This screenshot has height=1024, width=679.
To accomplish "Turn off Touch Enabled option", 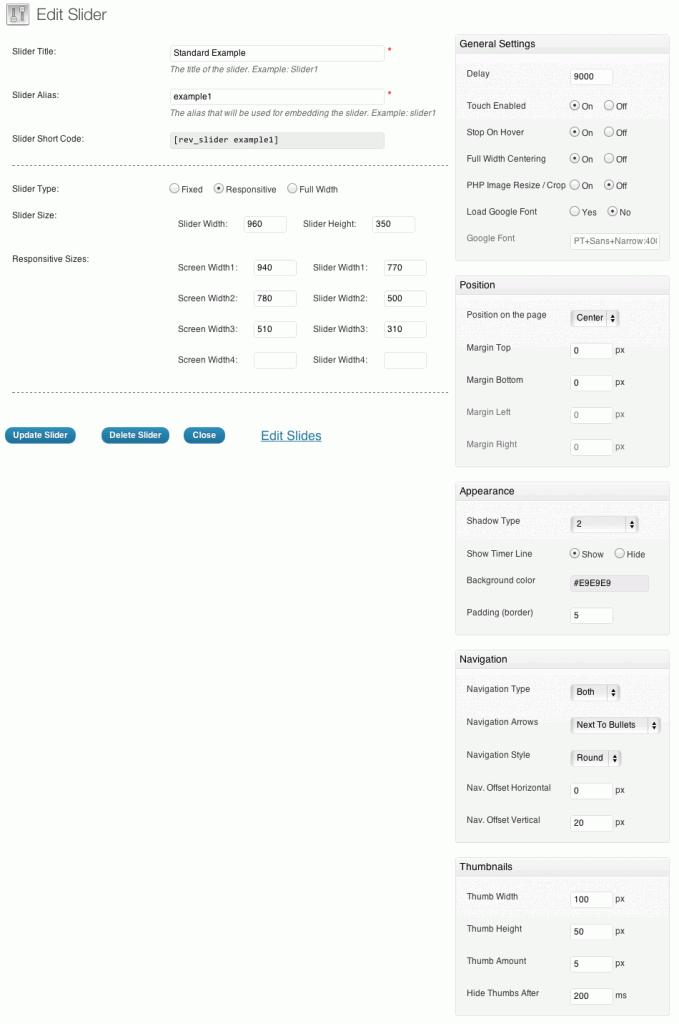I will (x=609, y=106).
